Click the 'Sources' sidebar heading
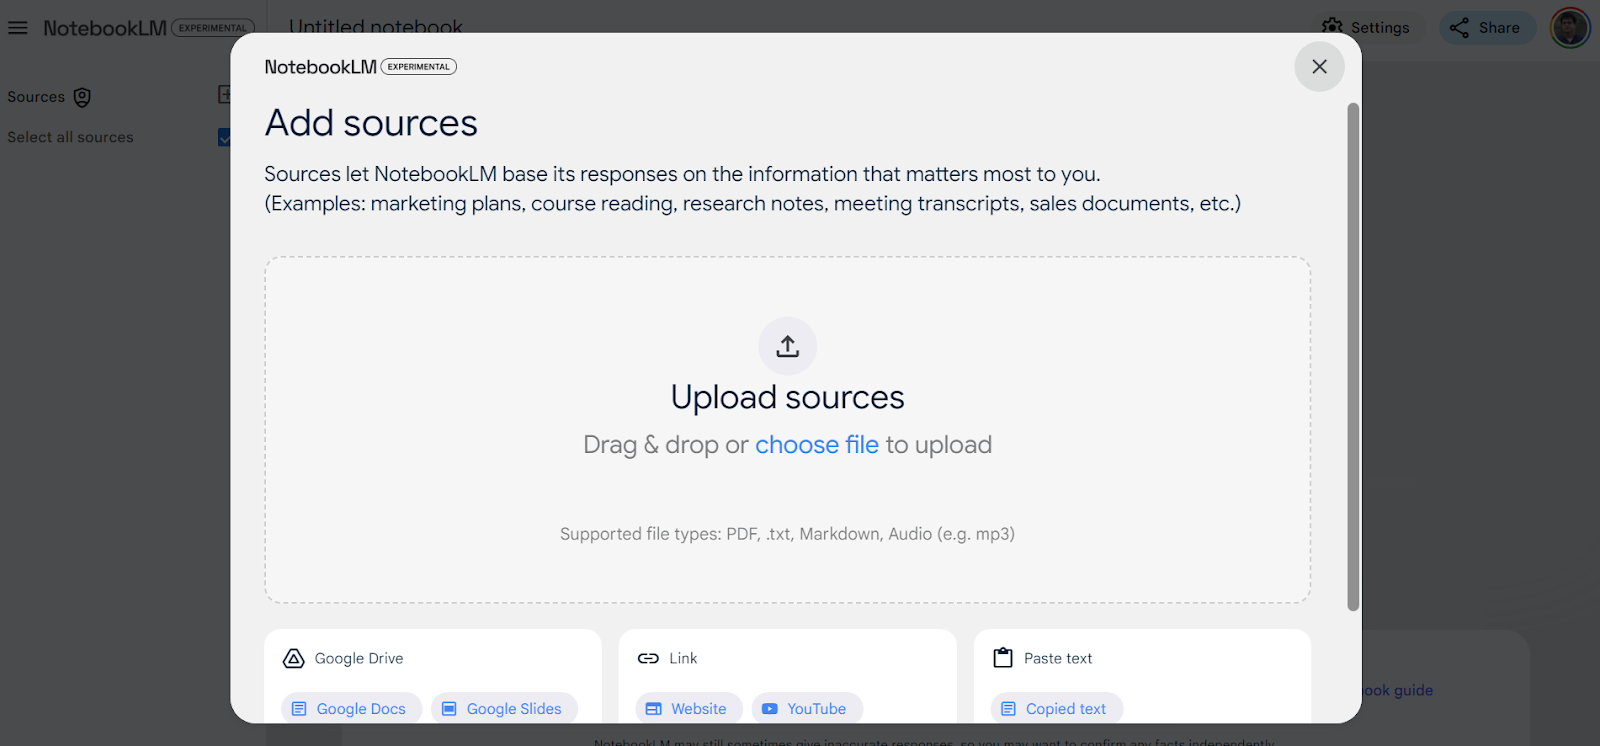 point(36,97)
